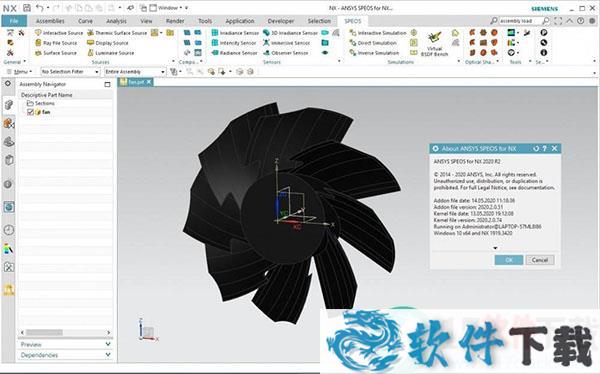
Task: Switch to the Curve tab
Action: coord(85,21)
